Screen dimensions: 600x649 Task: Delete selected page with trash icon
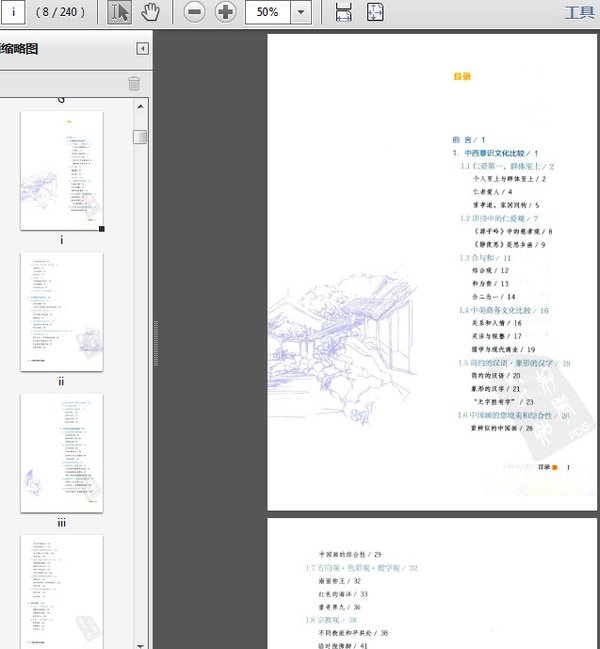(x=135, y=84)
